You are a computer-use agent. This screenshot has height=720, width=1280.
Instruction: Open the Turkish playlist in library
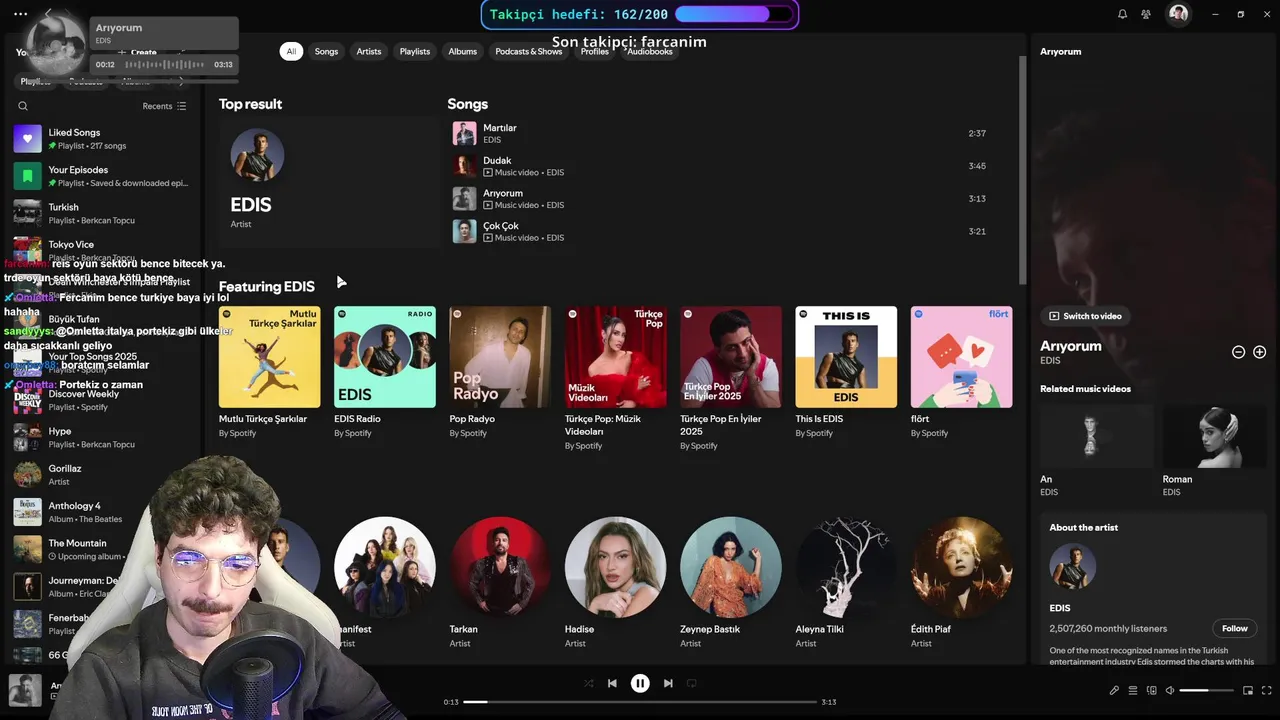(x=103, y=213)
